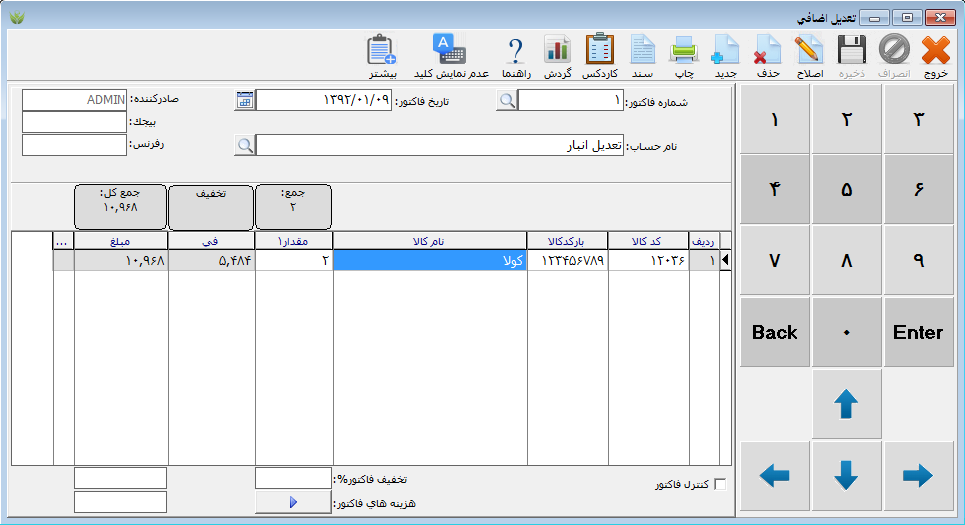Viewport: 965px width, 525px height.
Task: Create a new invoice with جدید icon
Action: (x=725, y=50)
